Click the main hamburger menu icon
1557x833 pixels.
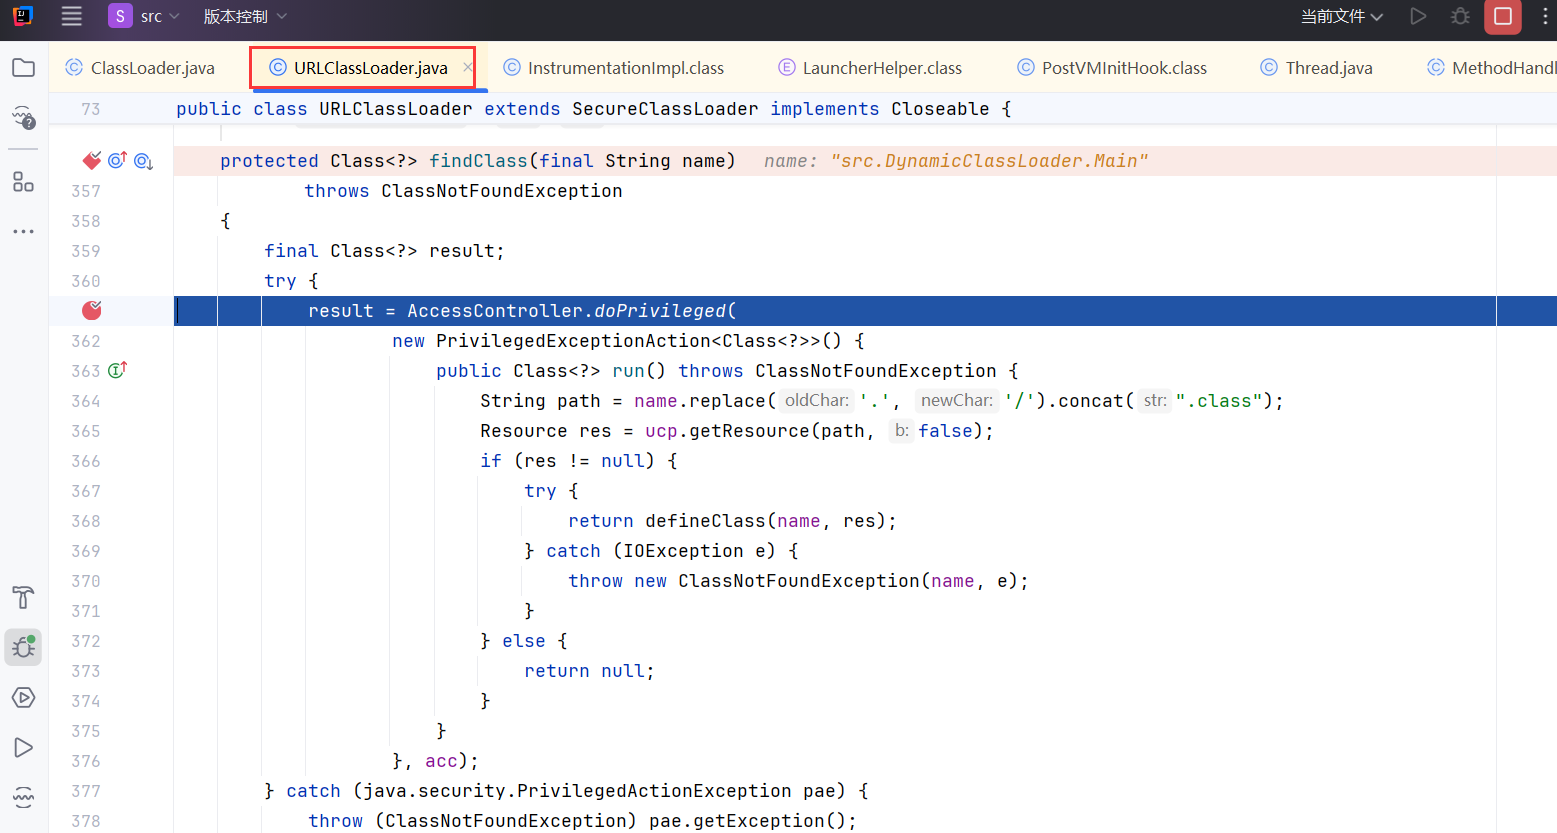coord(72,16)
